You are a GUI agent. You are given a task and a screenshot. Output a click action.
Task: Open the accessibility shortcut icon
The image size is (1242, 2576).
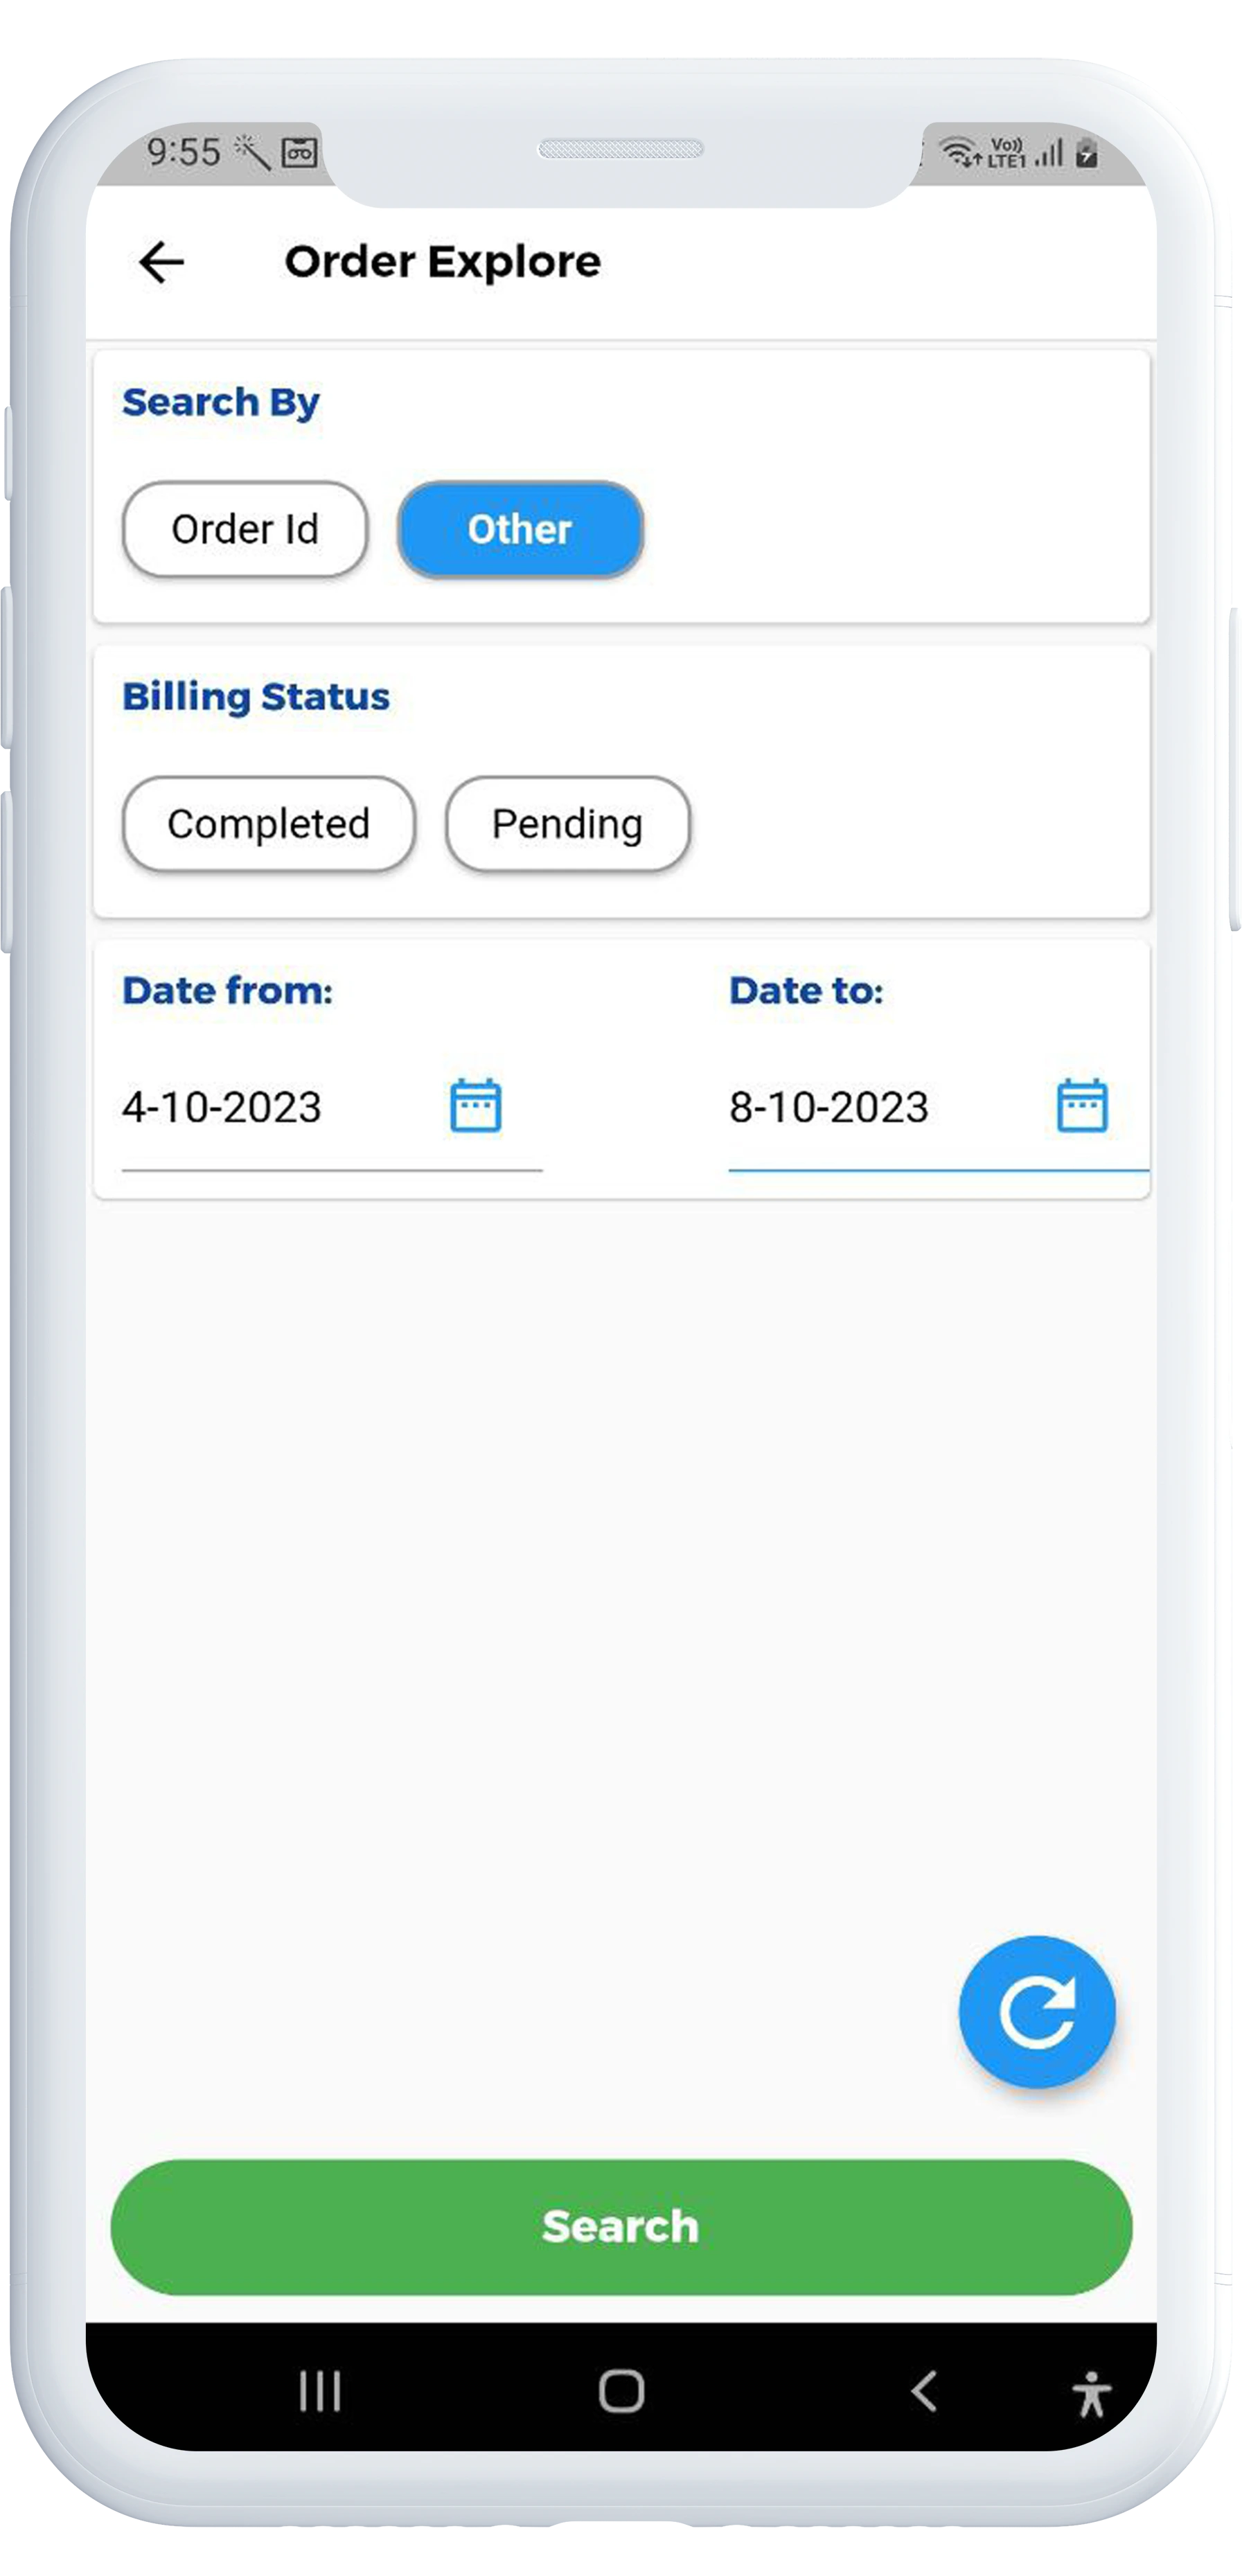pos(1091,2393)
